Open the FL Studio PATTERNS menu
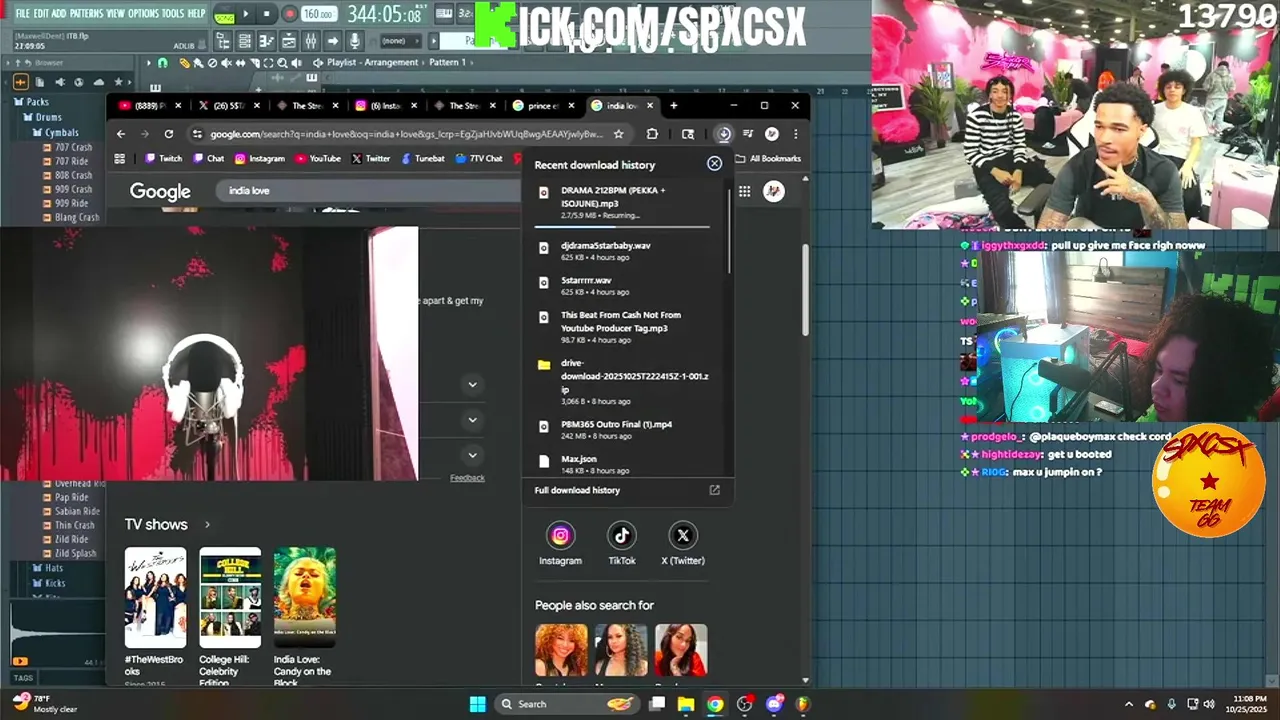This screenshot has height=720, width=1280. click(x=86, y=14)
